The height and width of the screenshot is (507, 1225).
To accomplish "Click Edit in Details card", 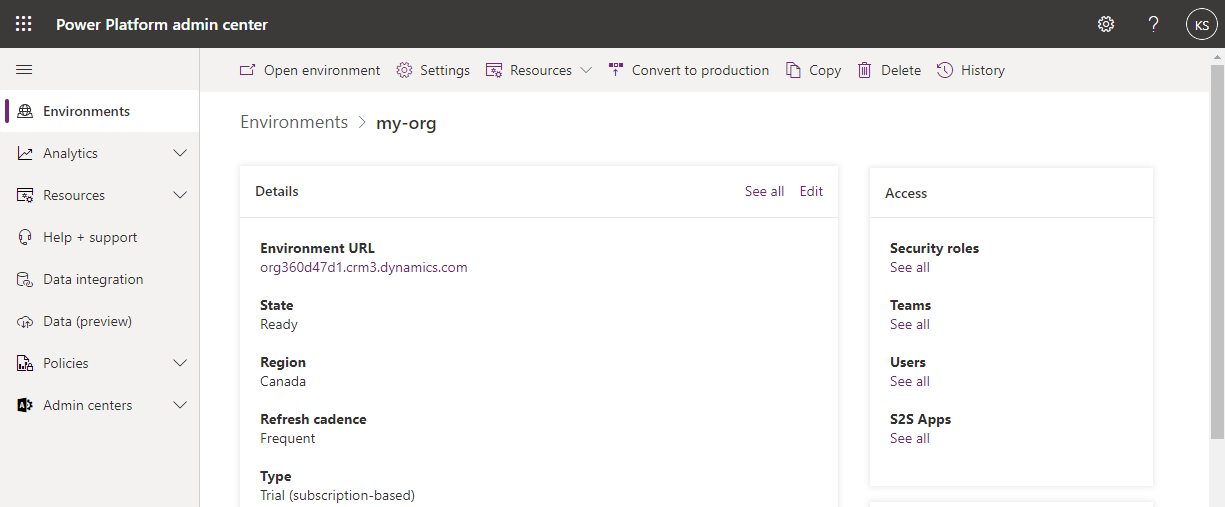I will pyautogui.click(x=811, y=191).
